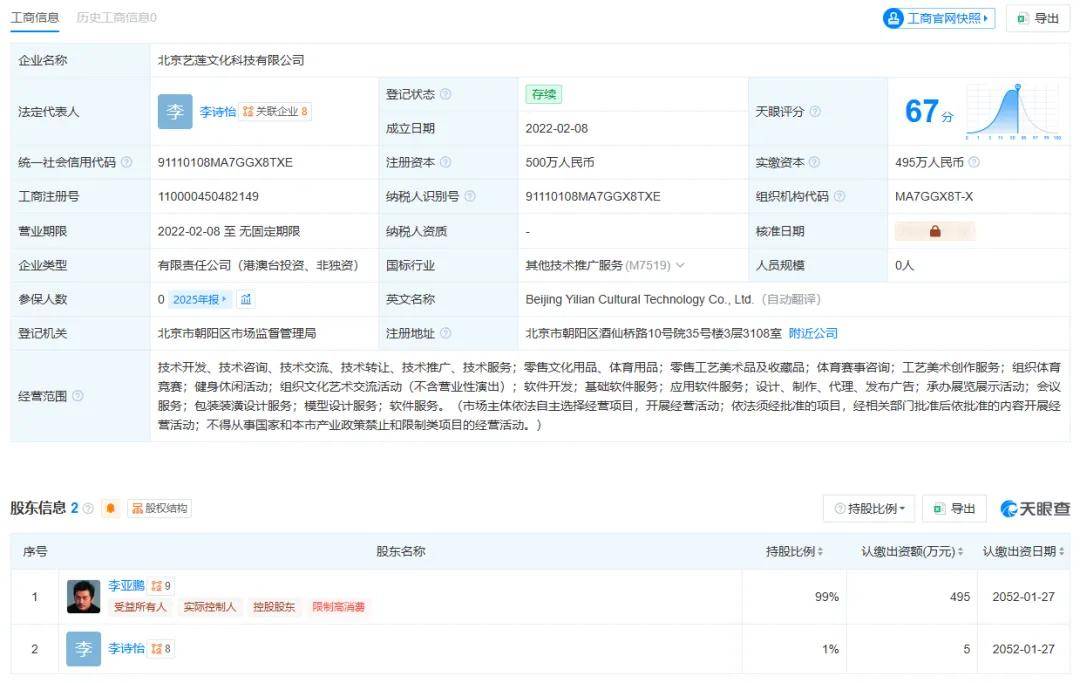The image size is (1080, 683).
Task: Open shareholder link 李诗怡 in row 2
Action: 126,649
